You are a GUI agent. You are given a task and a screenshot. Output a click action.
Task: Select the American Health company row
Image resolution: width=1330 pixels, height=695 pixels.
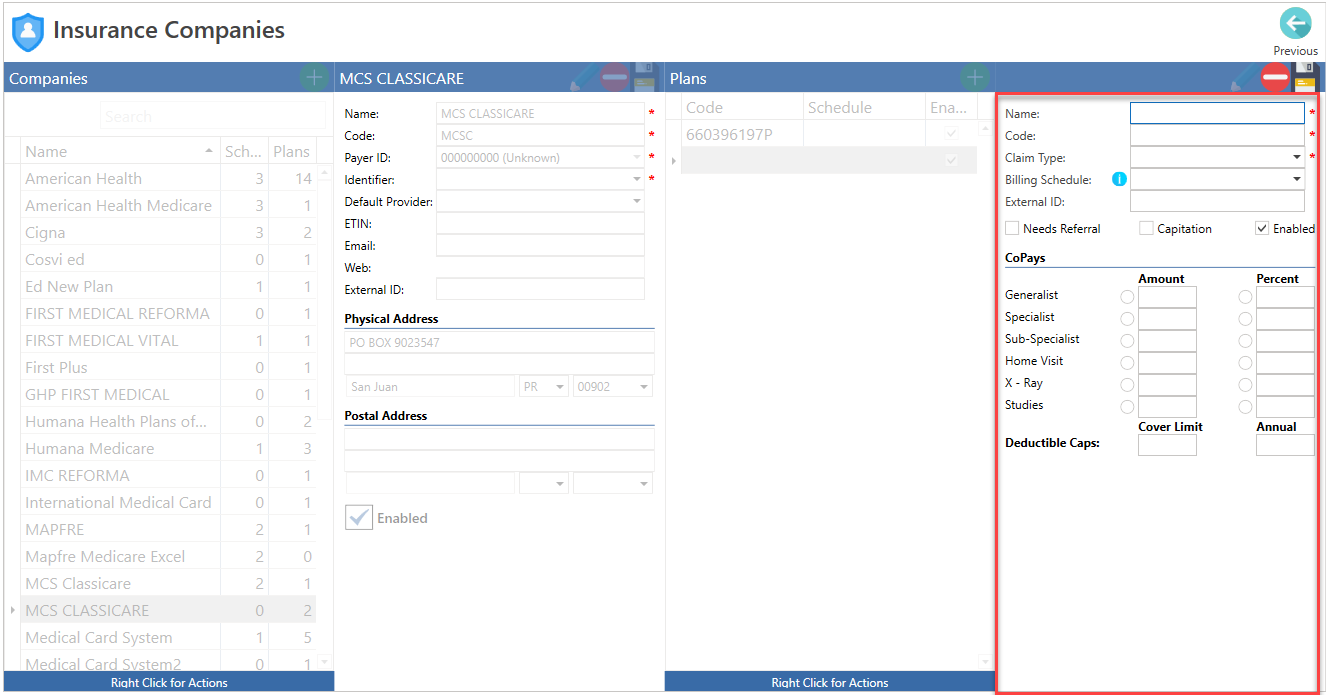click(168, 178)
